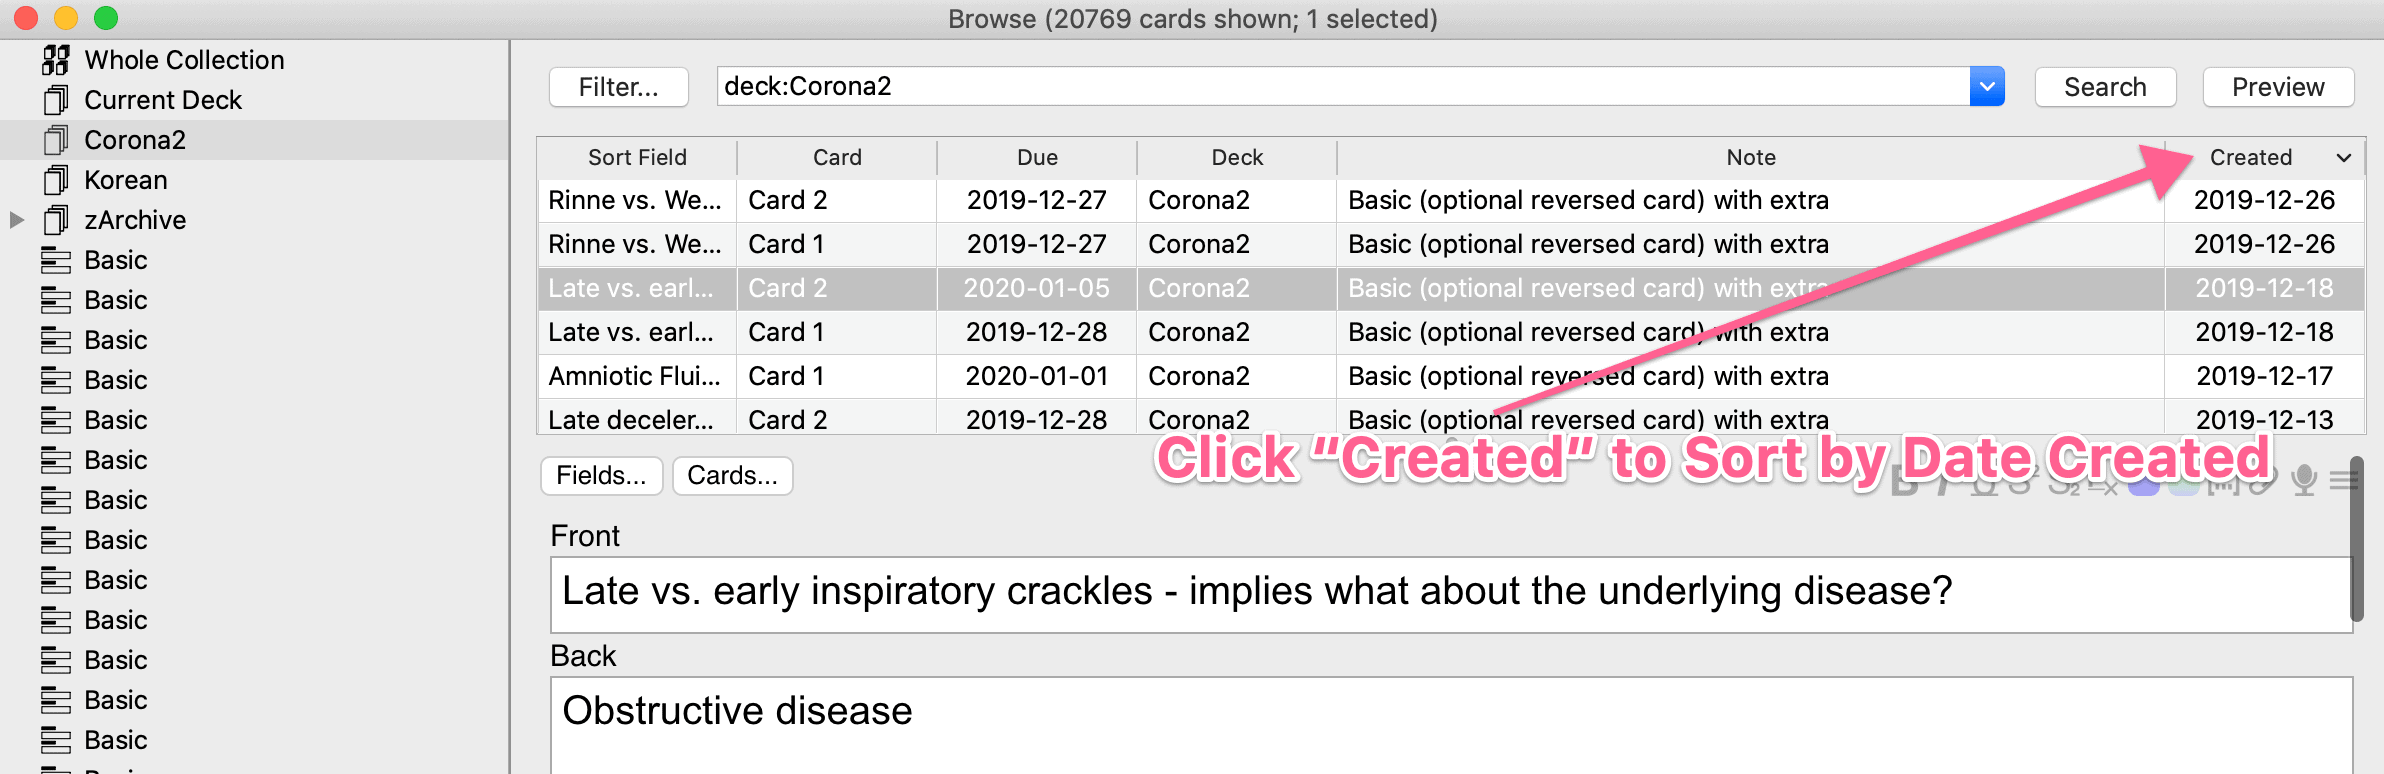Sort cards by the Due column

coord(1037,158)
